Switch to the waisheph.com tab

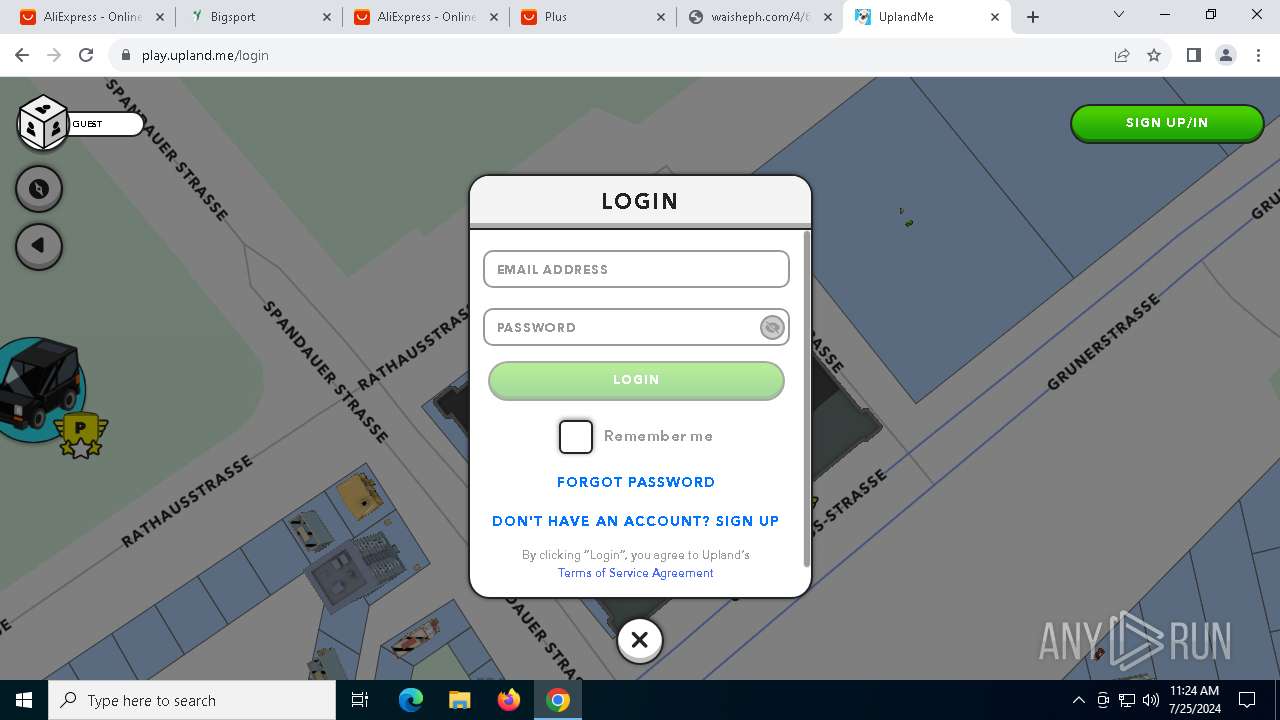(x=760, y=17)
